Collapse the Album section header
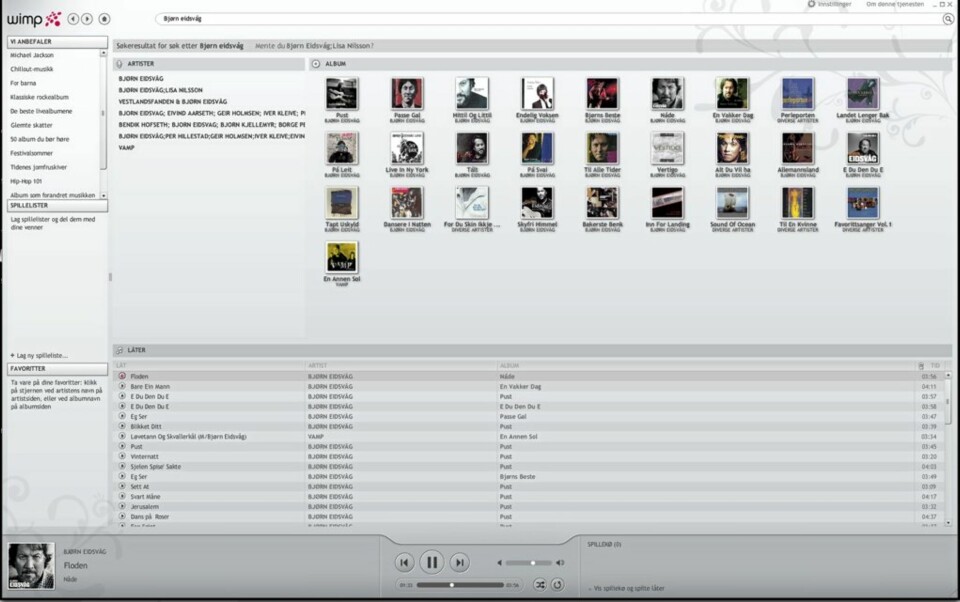 pos(316,64)
